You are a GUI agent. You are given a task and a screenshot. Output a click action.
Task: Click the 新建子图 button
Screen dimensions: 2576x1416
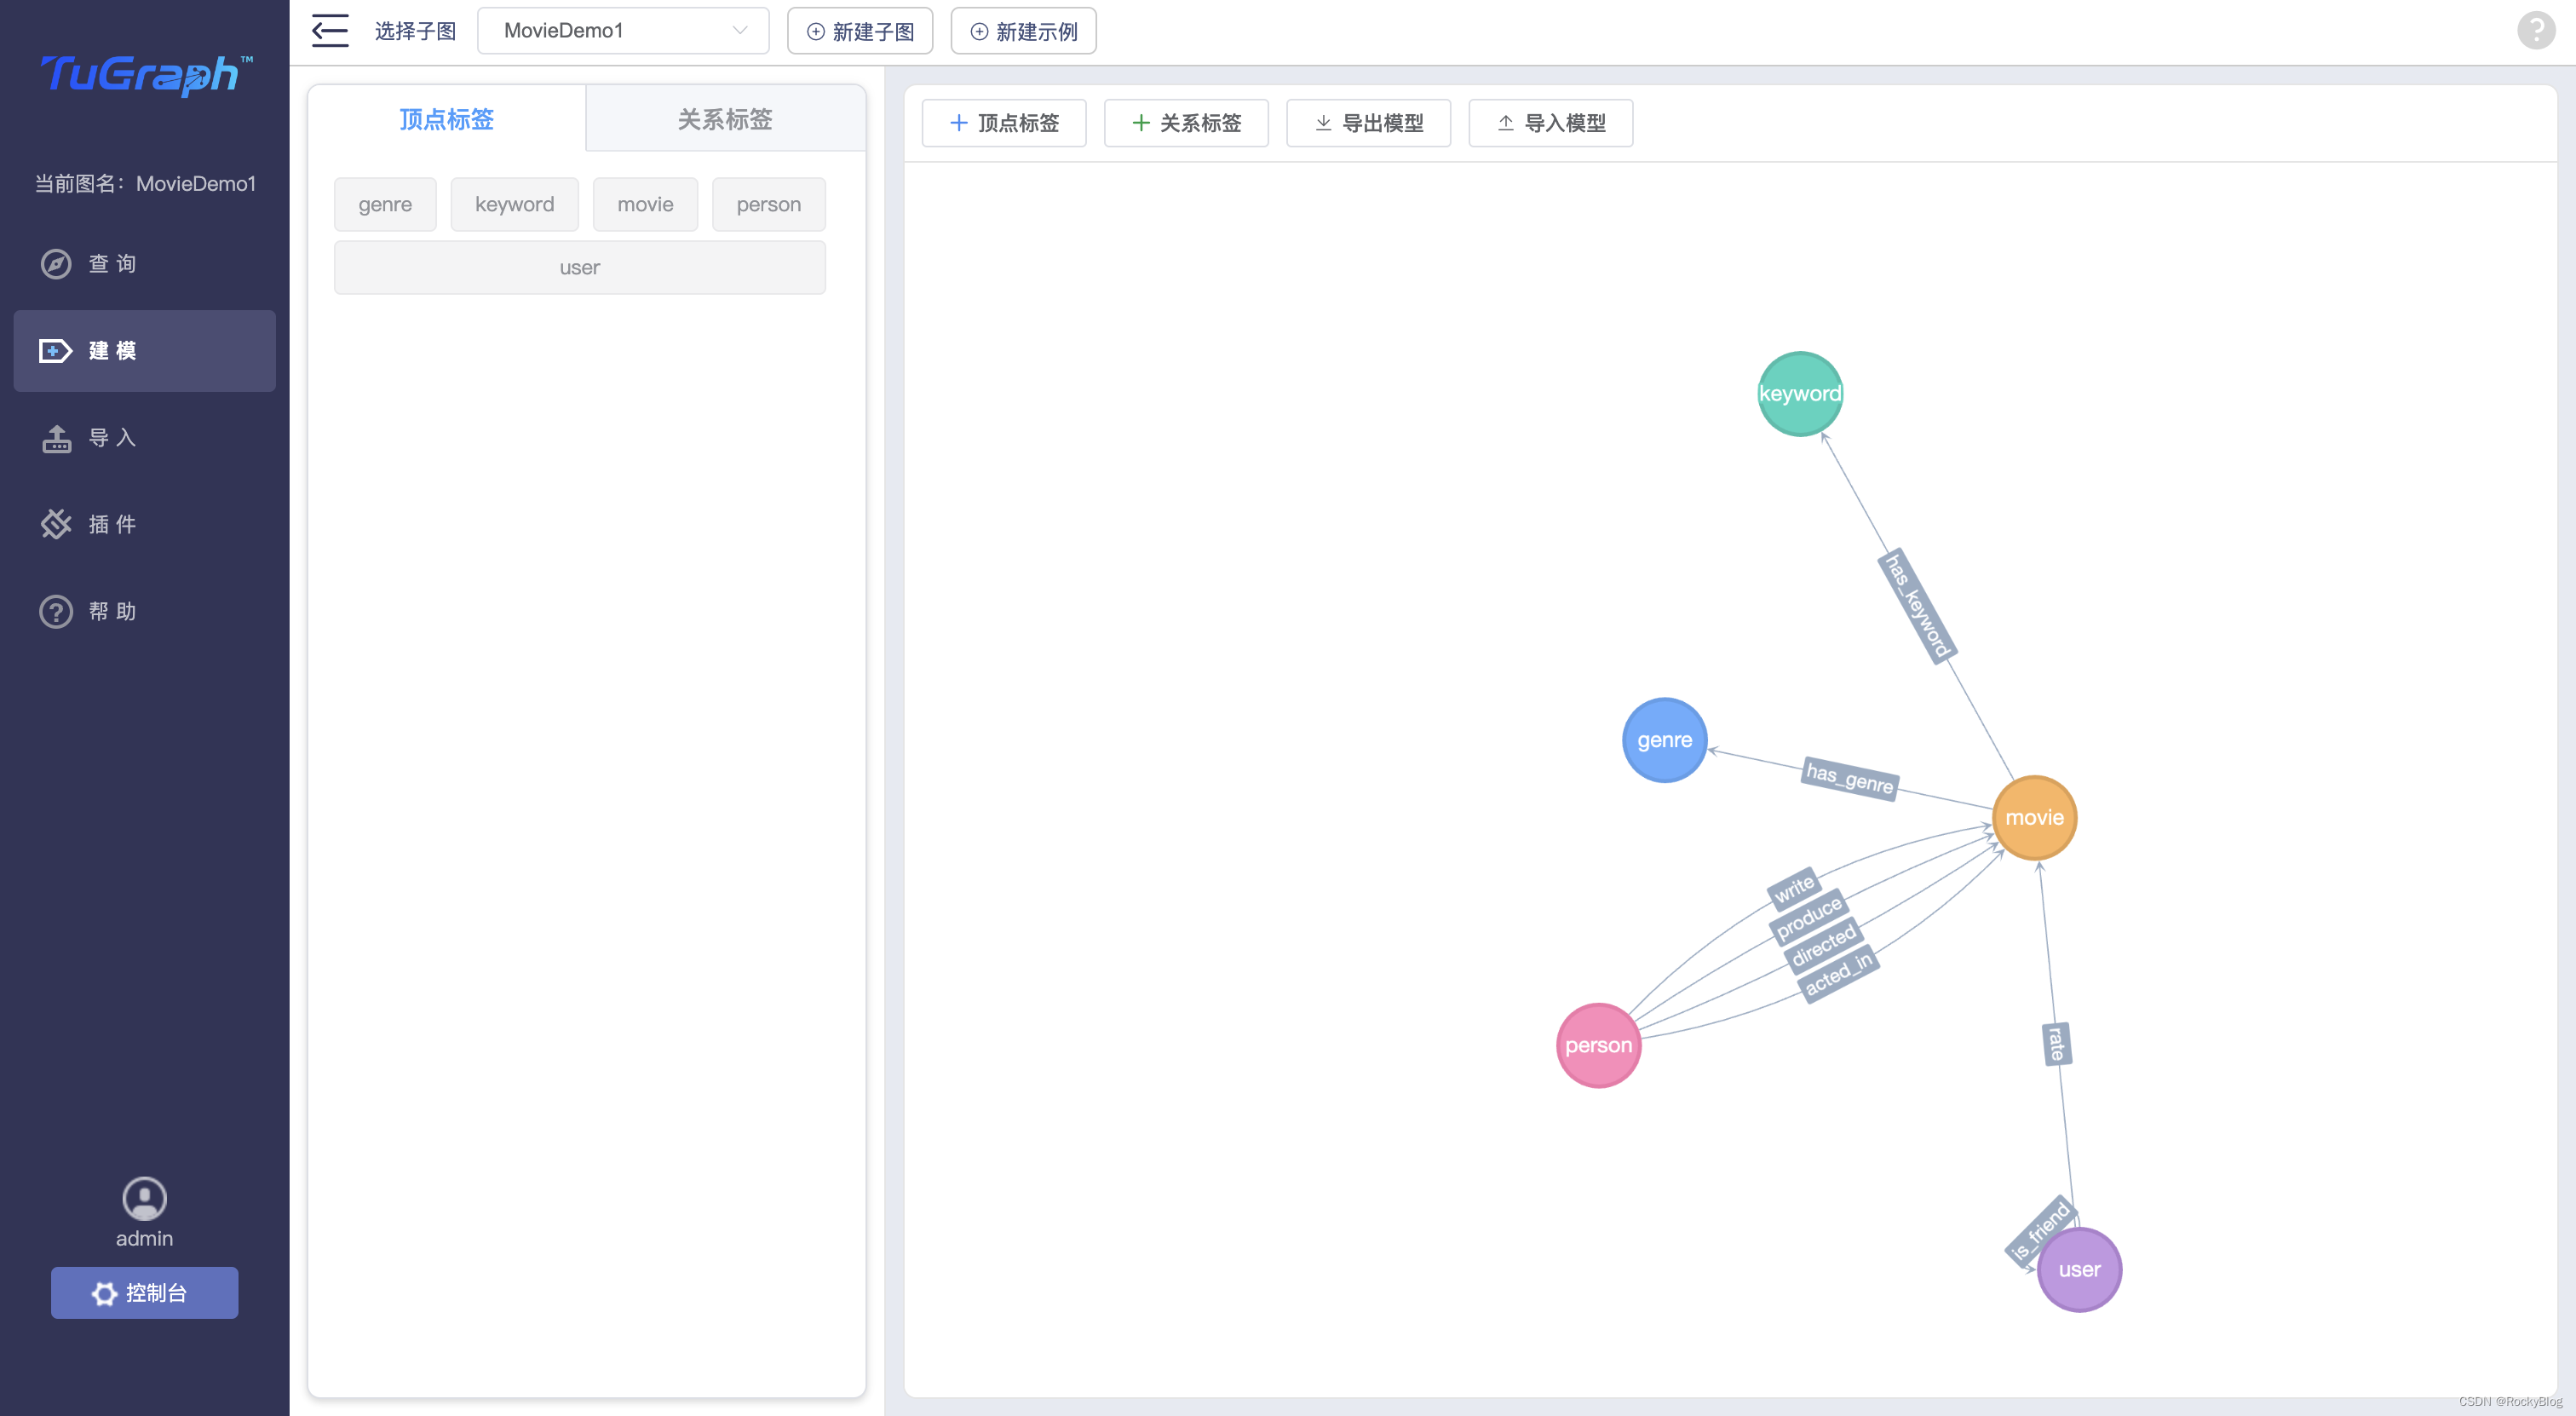[x=860, y=31]
